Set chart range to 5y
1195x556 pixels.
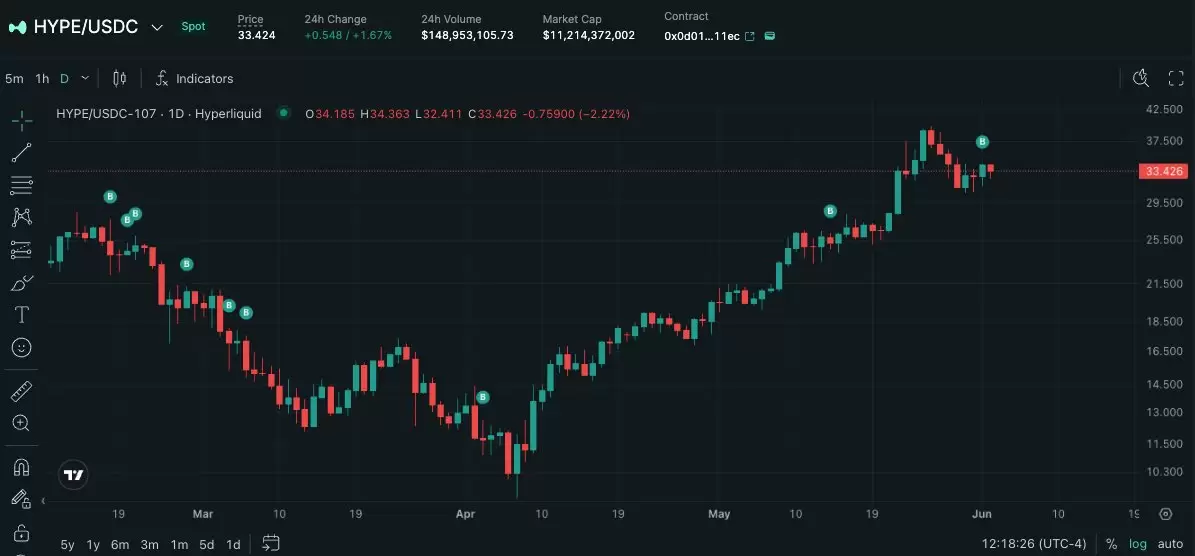click(68, 545)
